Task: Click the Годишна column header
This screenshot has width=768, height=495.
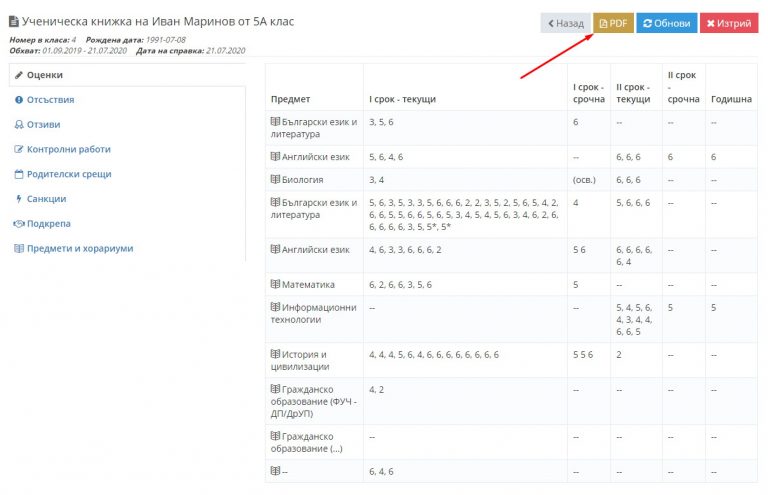Action: click(x=731, y=99)
